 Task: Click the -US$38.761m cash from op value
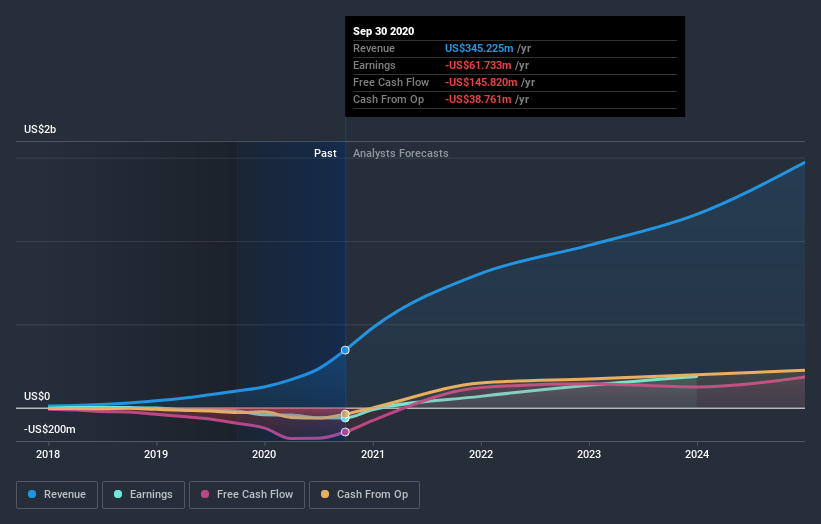[x=478, y=99]
